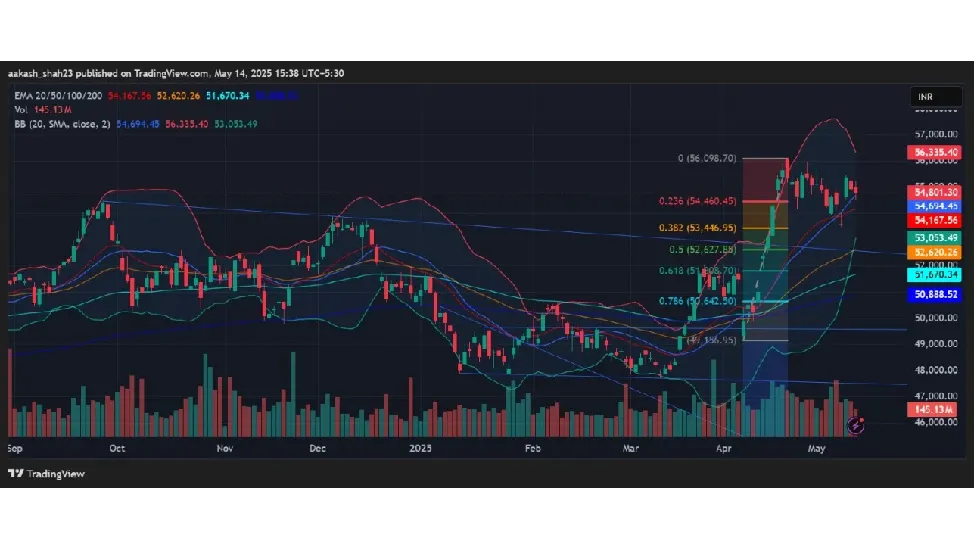
Task: Click the Feb label on the time axis
Action: point(532,448)
